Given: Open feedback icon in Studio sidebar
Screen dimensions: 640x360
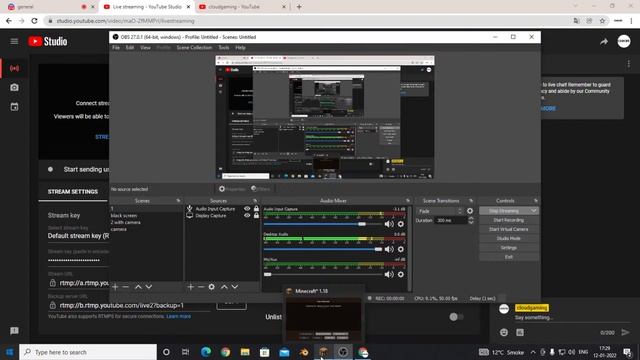Looking at the screenshot, I should tap(14, 331).
